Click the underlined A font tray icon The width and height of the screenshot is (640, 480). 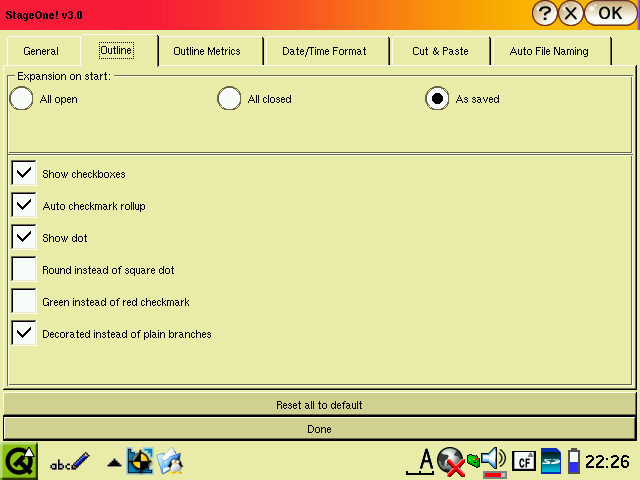click(420, 462)
